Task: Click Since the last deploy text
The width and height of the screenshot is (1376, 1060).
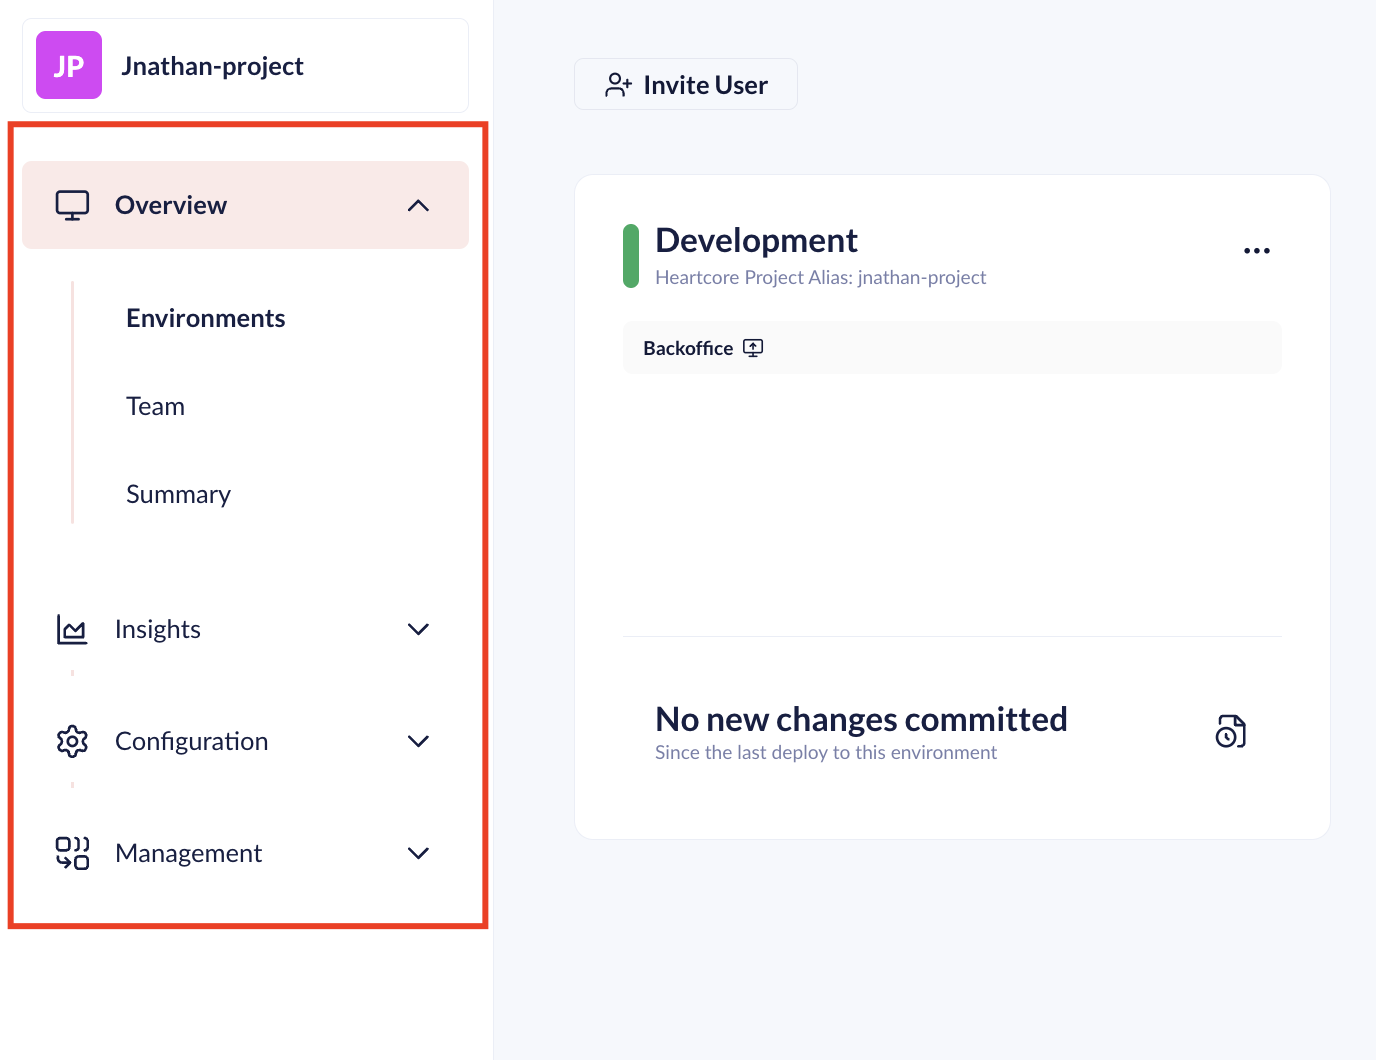Action: [826, 752]
